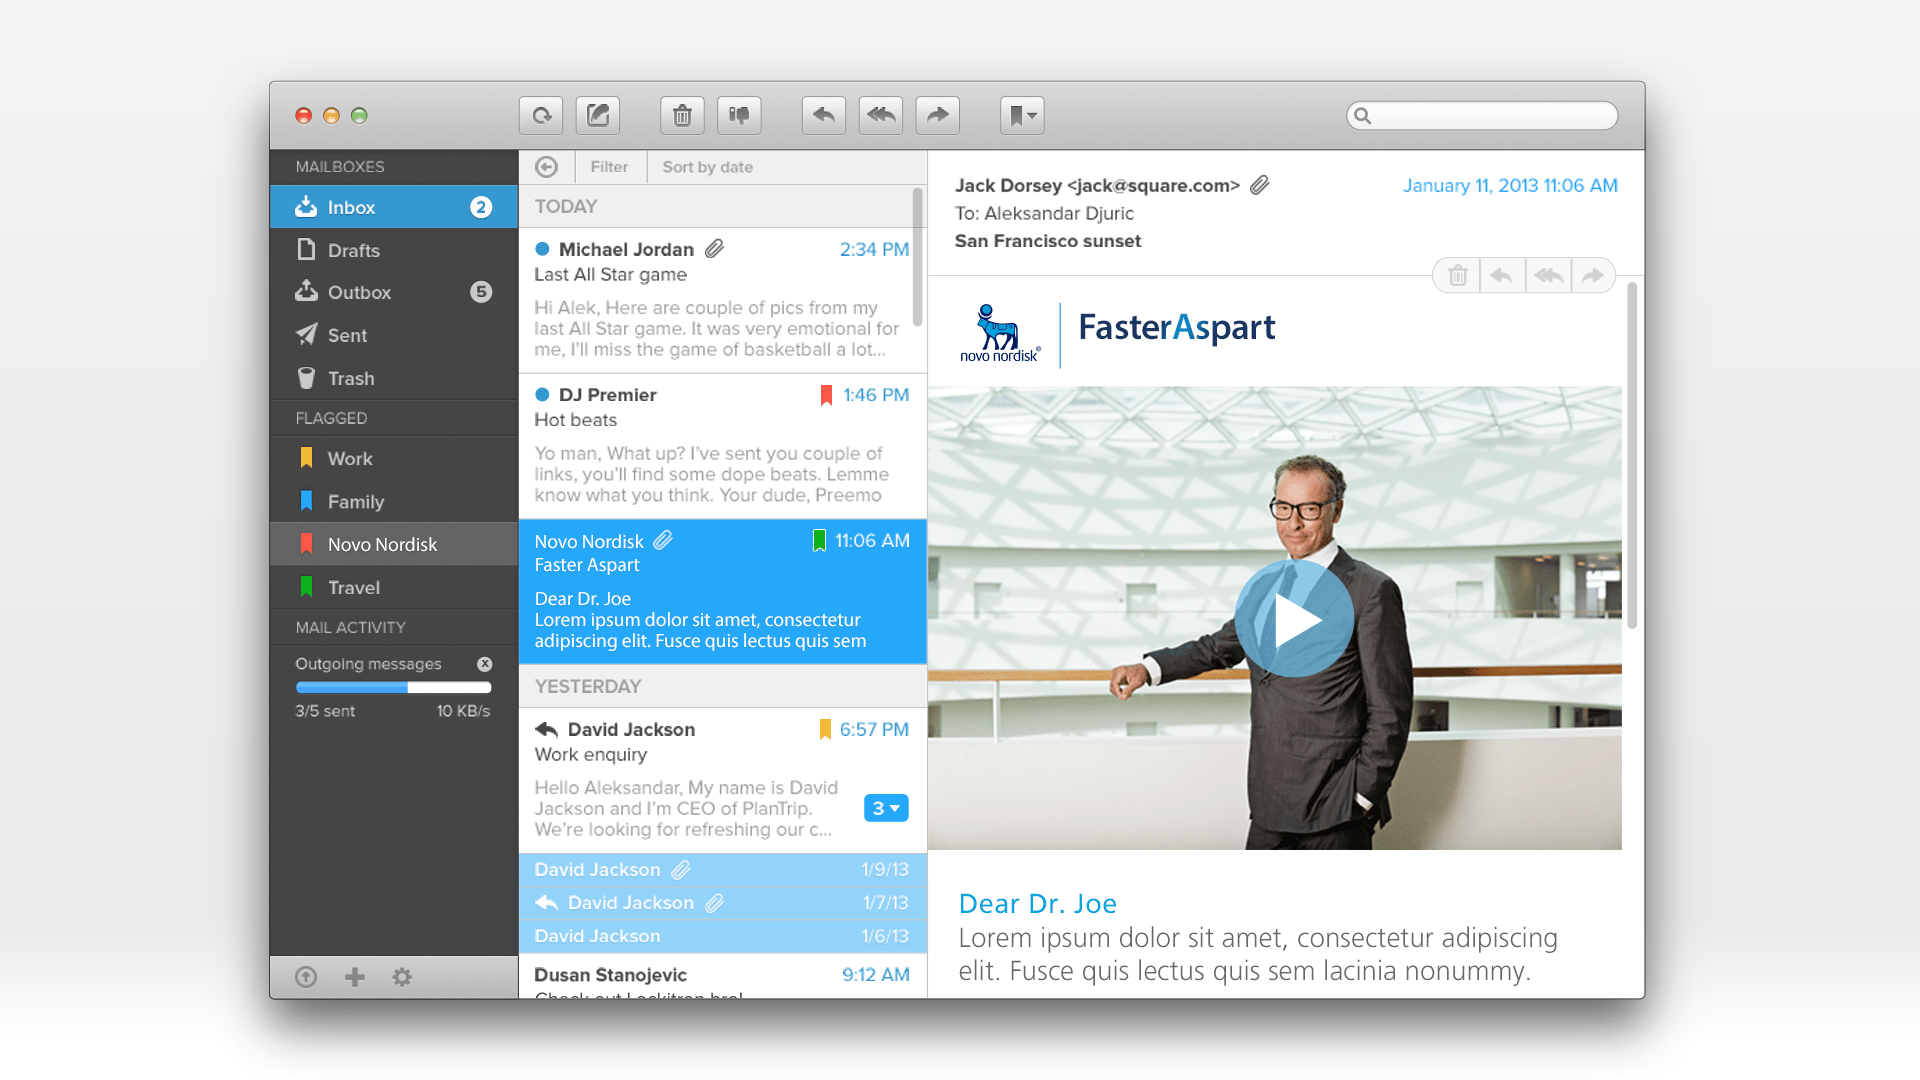Viewport: 1920px width, 1080px height.
Task: Play the FasterAspart video
Action: coord(1294,619)
